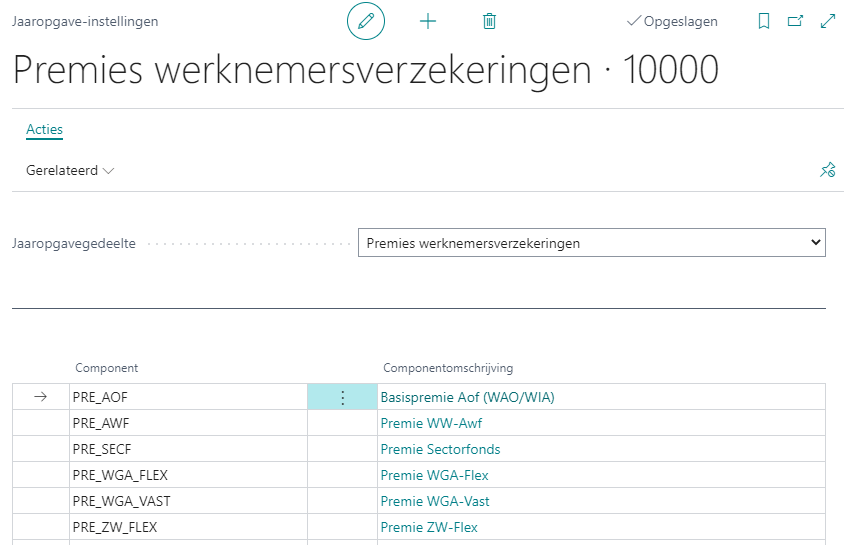
Task: Click the pencil edit icon
Action: coord(366,21)
